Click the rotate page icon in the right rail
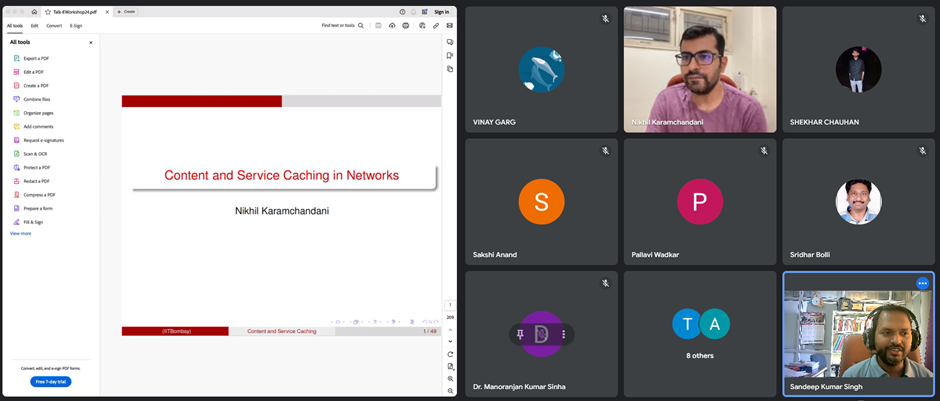This screenshot has width=940, height=401. [450, 354]
